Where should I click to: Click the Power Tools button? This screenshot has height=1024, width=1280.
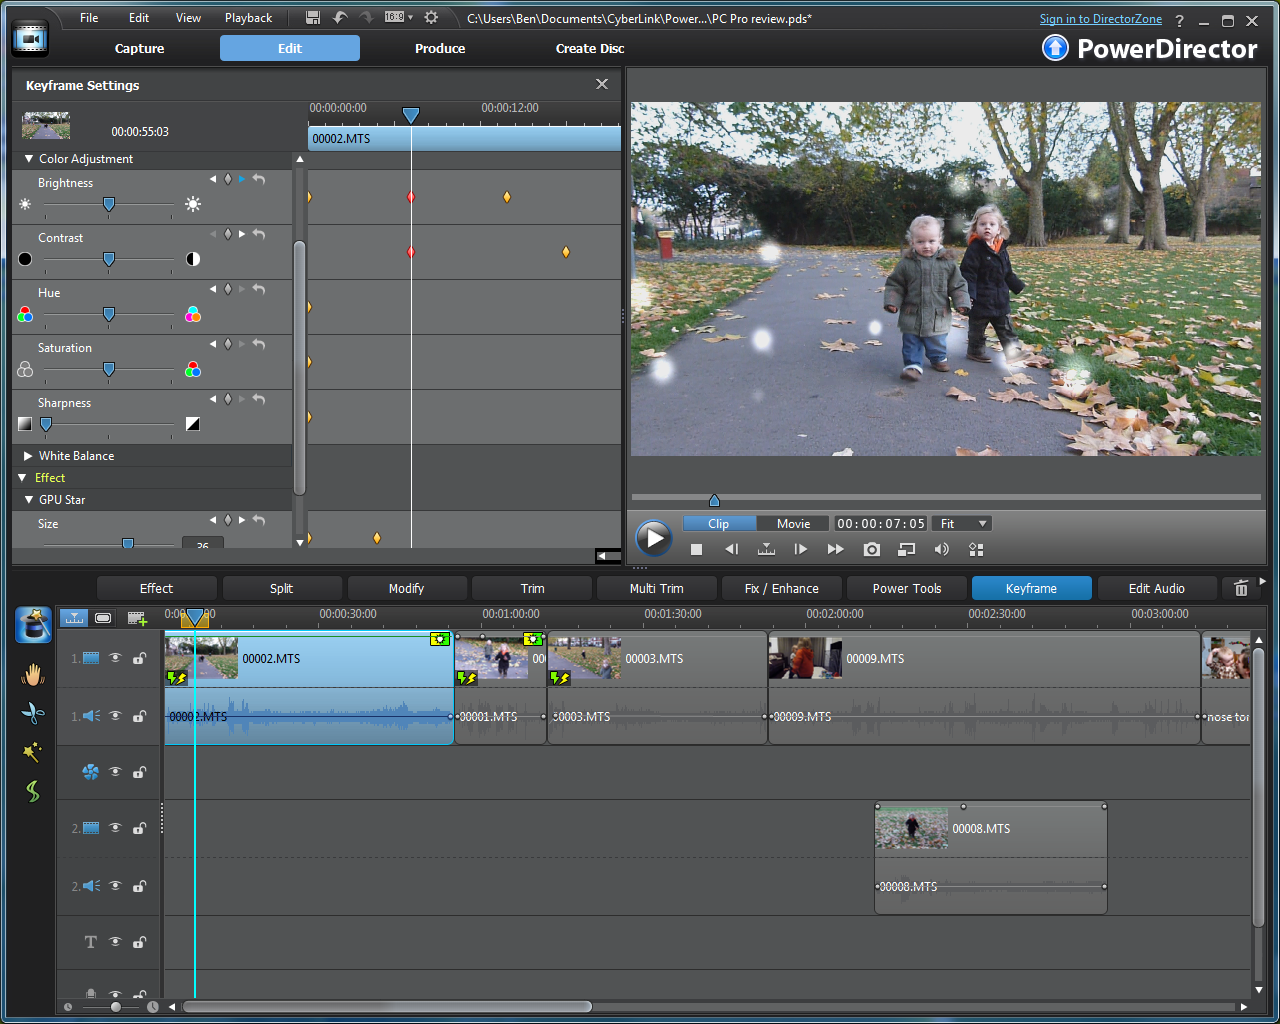click(x=906, y=588)
